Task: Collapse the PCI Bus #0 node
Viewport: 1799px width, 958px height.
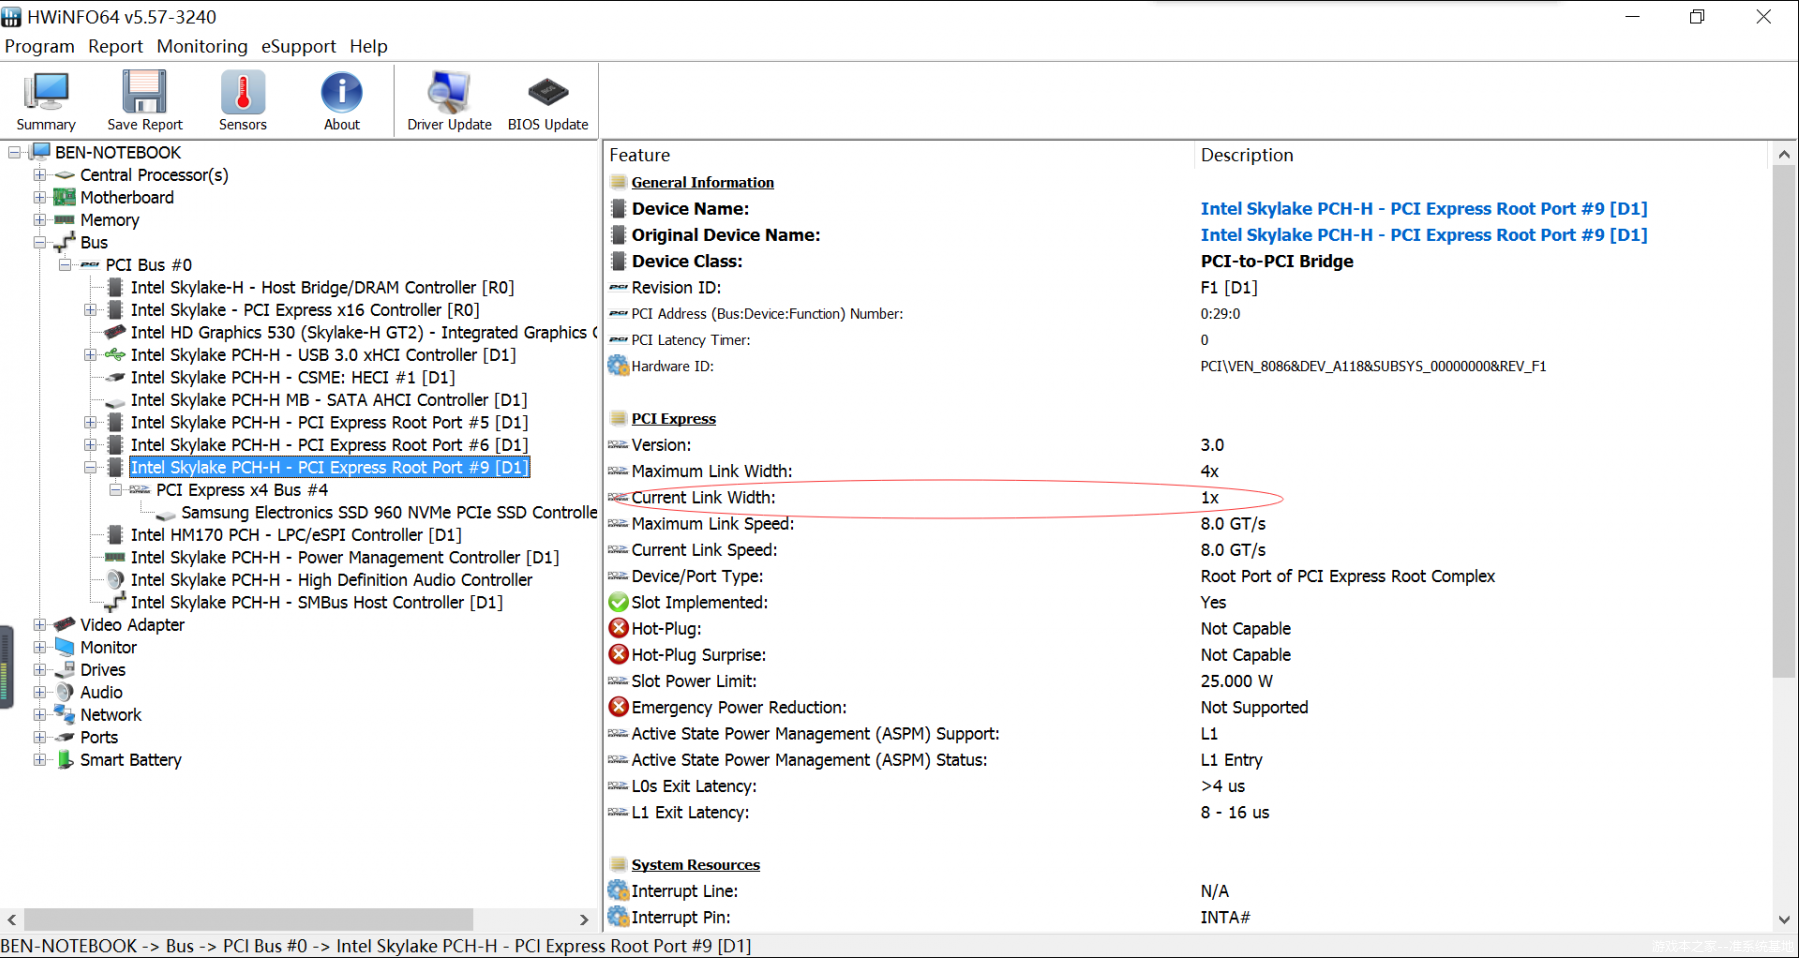Action: [65, 265]
